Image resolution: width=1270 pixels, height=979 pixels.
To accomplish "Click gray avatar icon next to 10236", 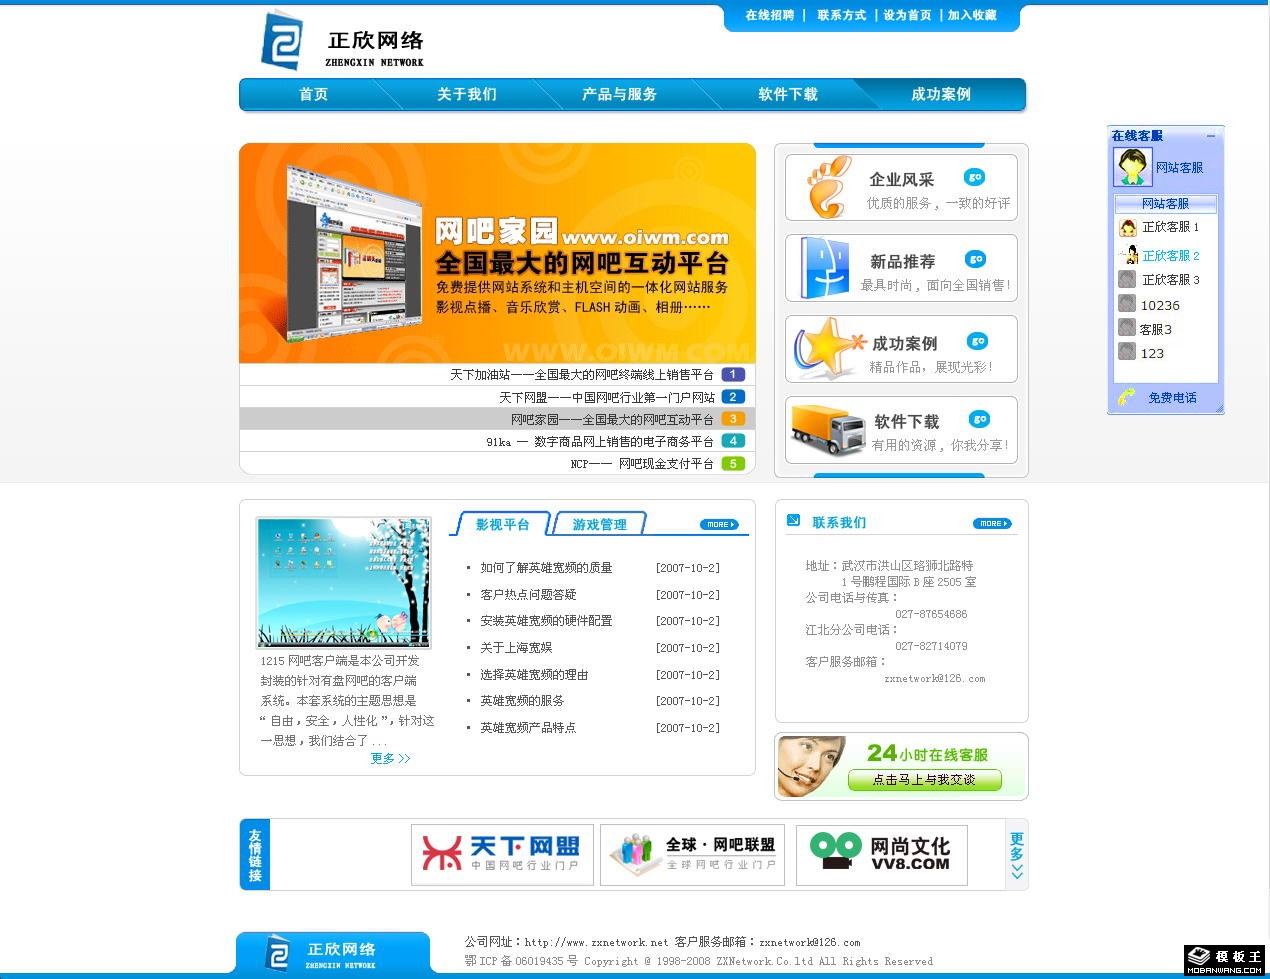I will (1127, 304).
